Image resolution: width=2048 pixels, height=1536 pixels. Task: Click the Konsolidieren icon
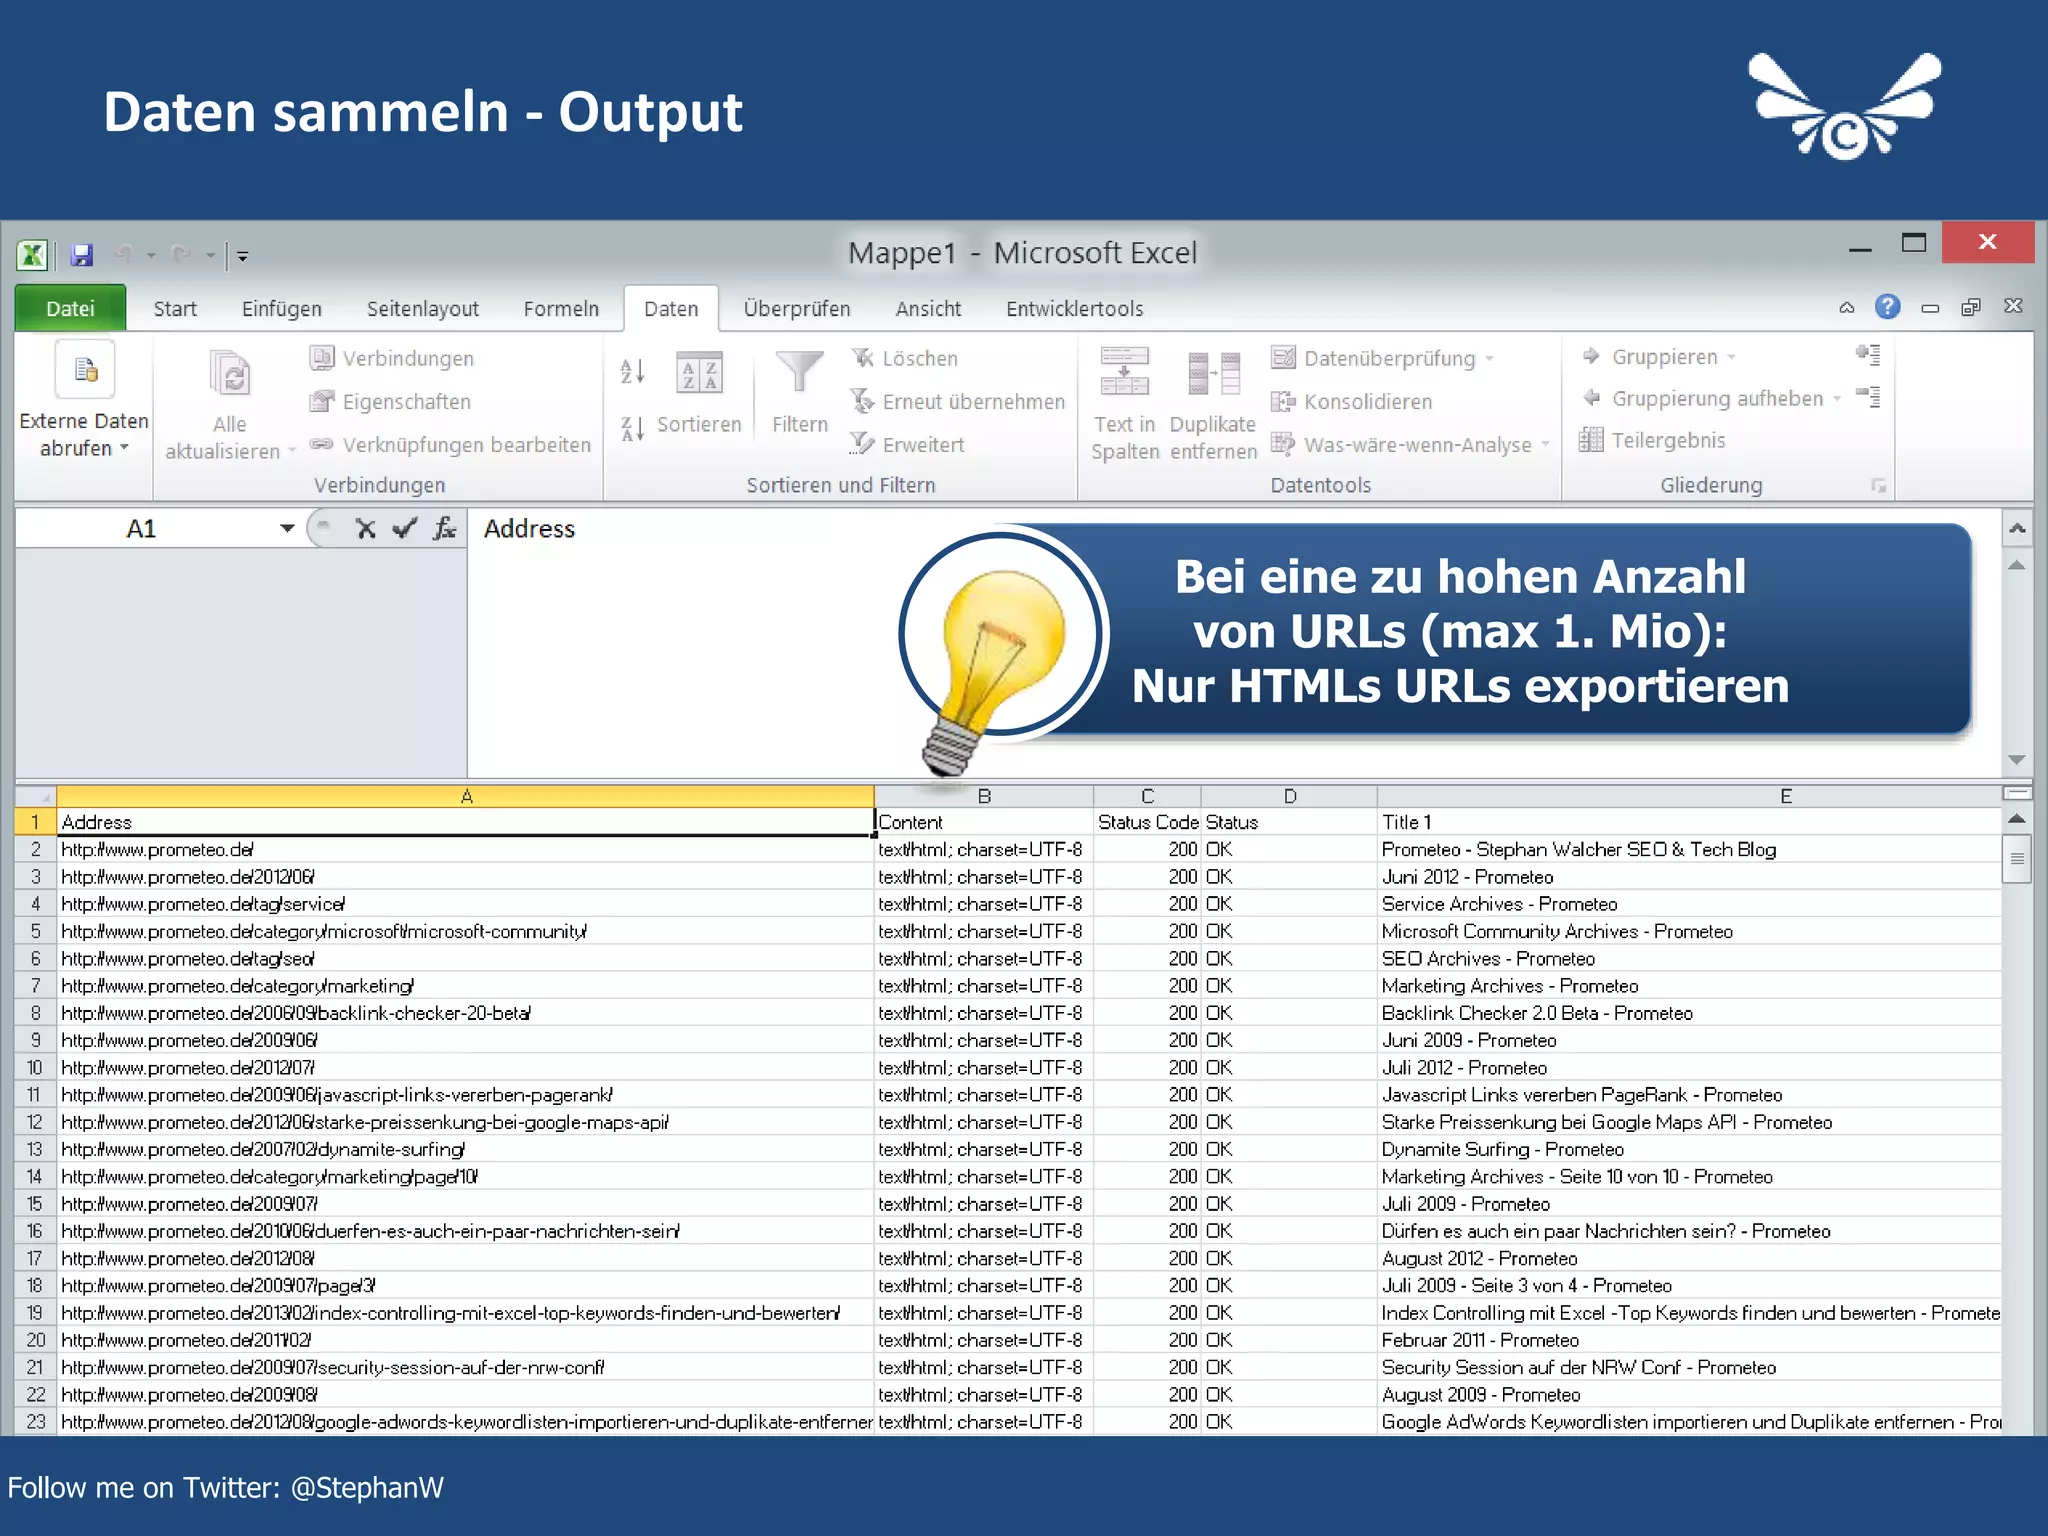click(x=1283, y=401)
